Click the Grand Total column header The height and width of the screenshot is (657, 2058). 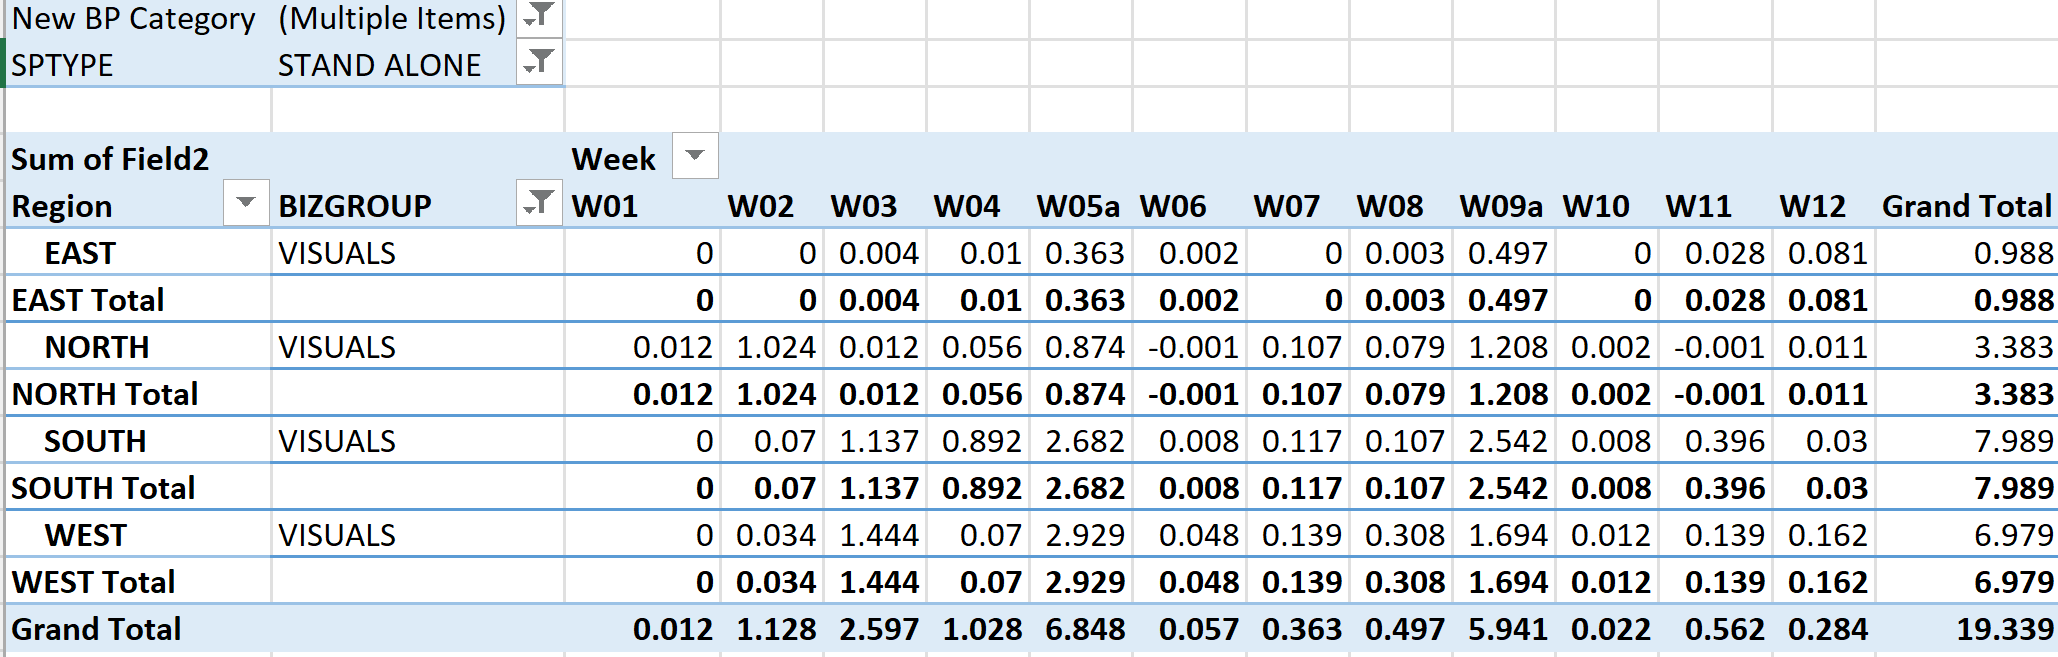(x=1966, y=206)
